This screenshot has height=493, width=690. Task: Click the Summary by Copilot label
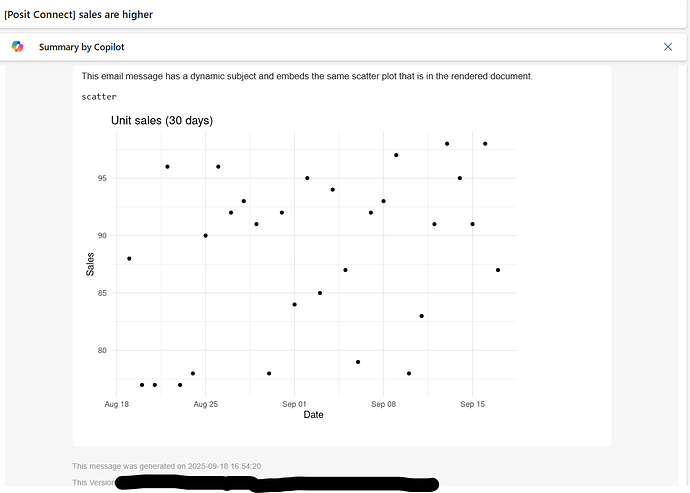(81, 47)
